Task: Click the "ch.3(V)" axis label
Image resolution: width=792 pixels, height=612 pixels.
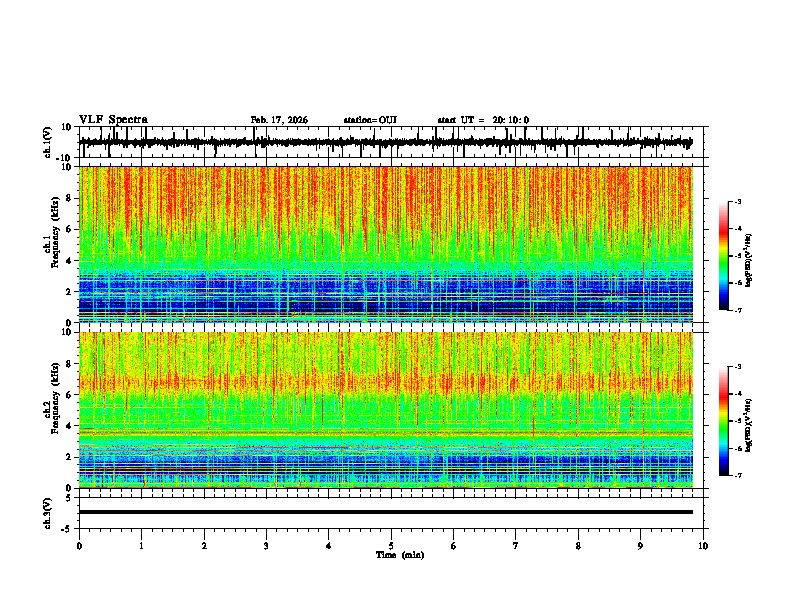Action: [48, 514]
